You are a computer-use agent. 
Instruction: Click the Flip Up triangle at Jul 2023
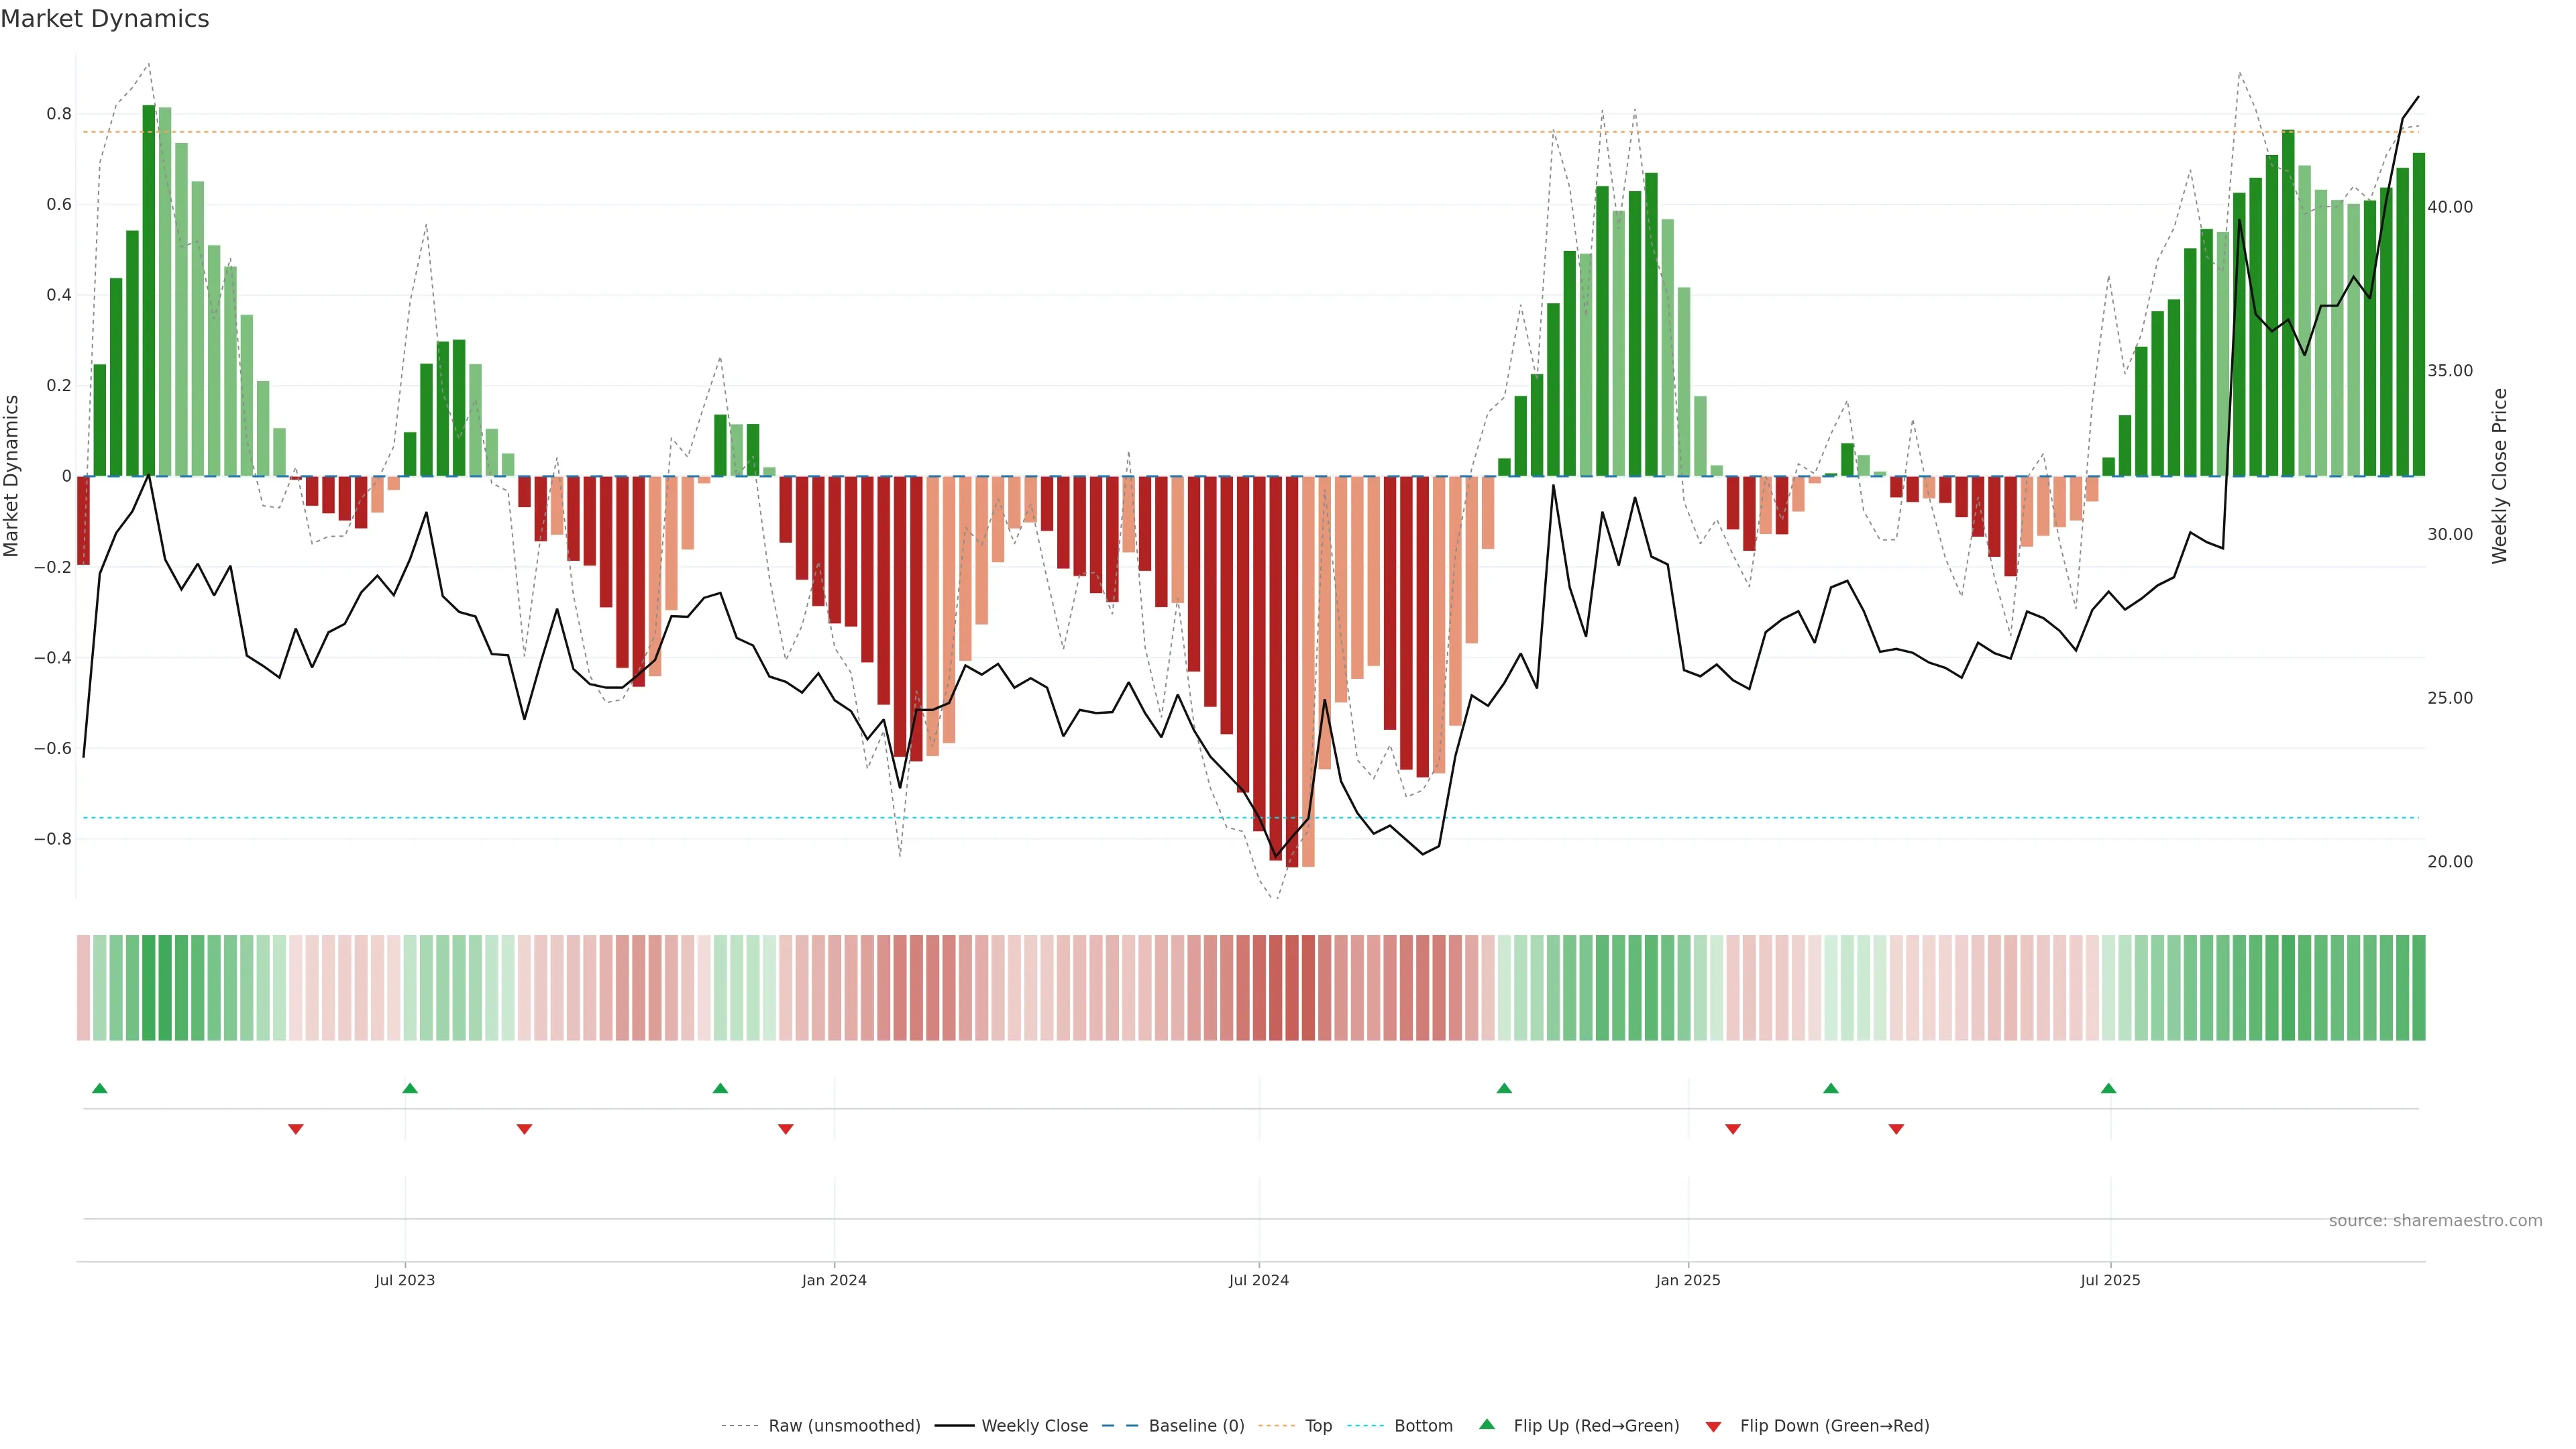(x=410, y=1088)
